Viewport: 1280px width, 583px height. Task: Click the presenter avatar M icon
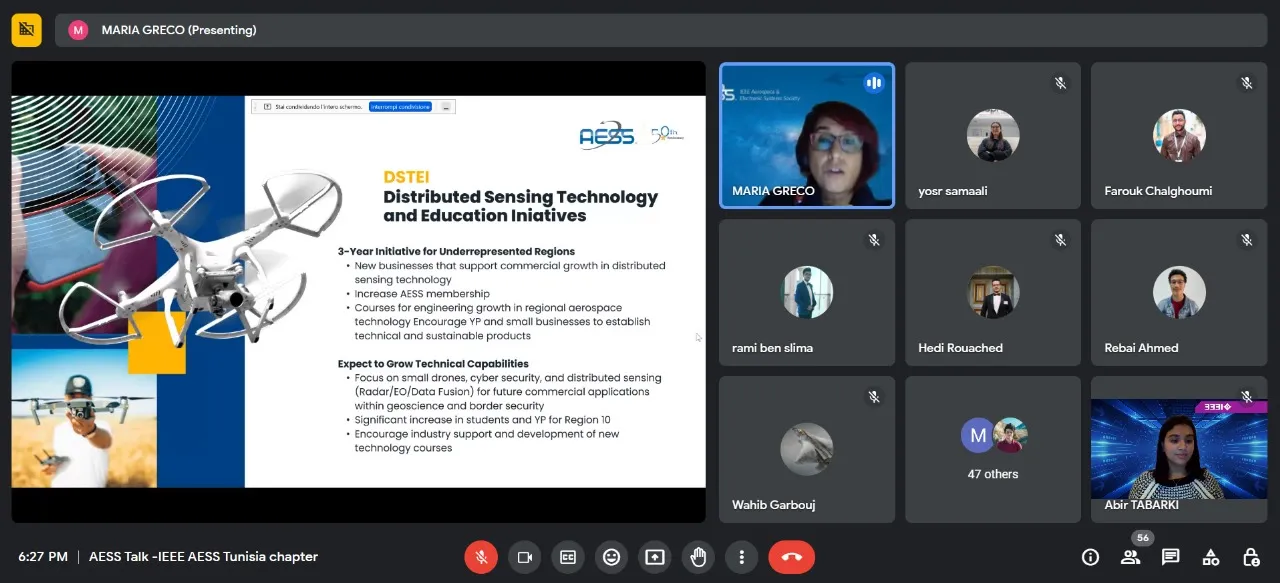coord(78,30)
